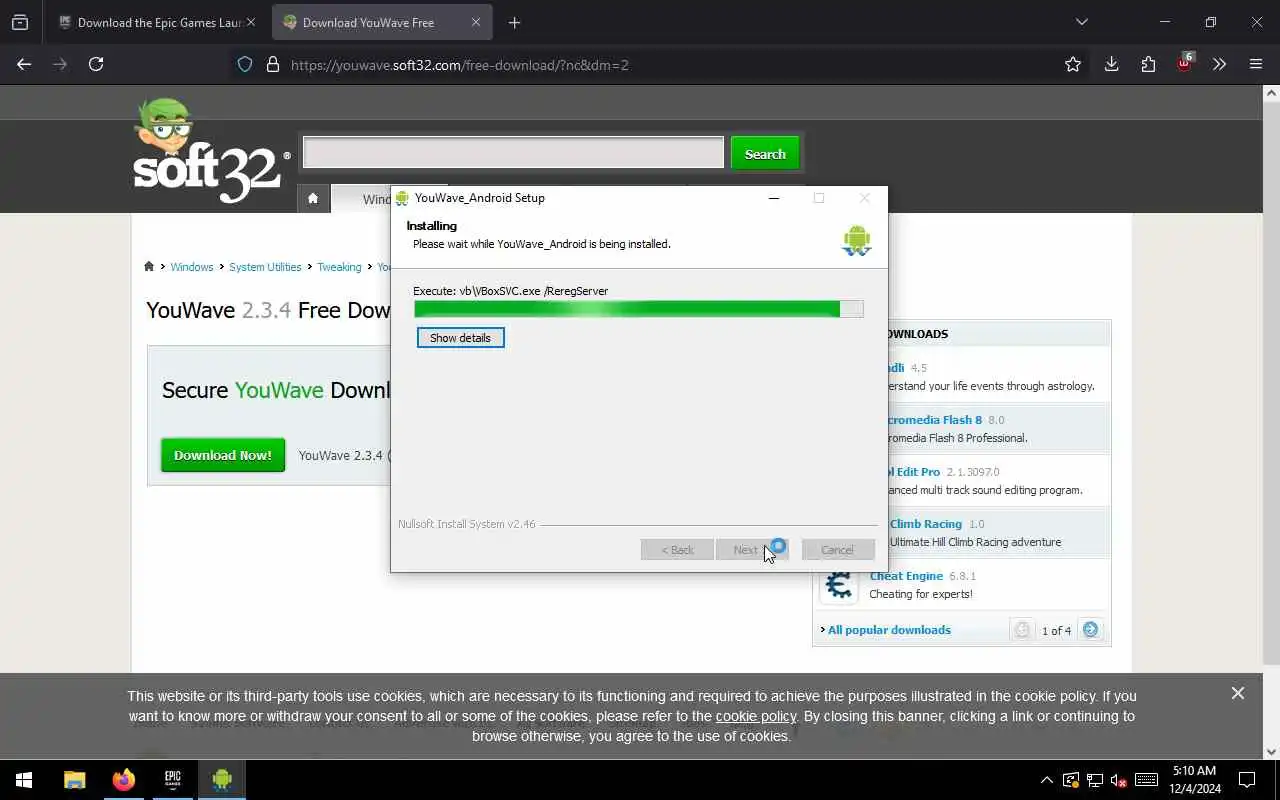Go to previous page of popular downloads
The width and height of the screenshot is (1280, 800).
click(1022, 630)
